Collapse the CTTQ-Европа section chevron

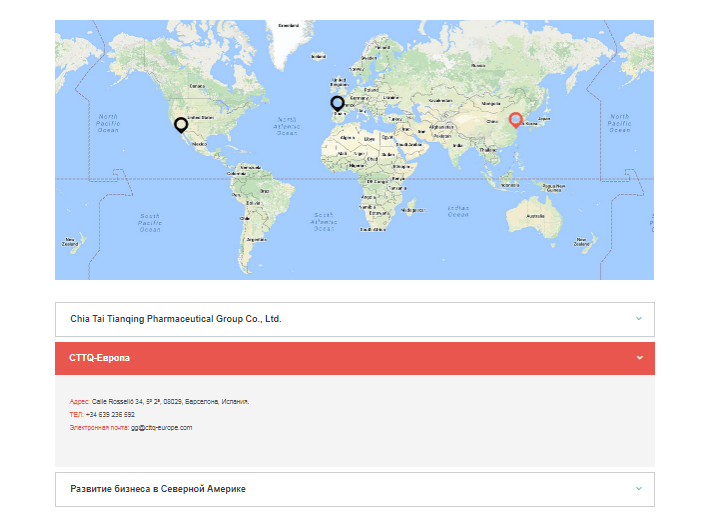point(639,358)
